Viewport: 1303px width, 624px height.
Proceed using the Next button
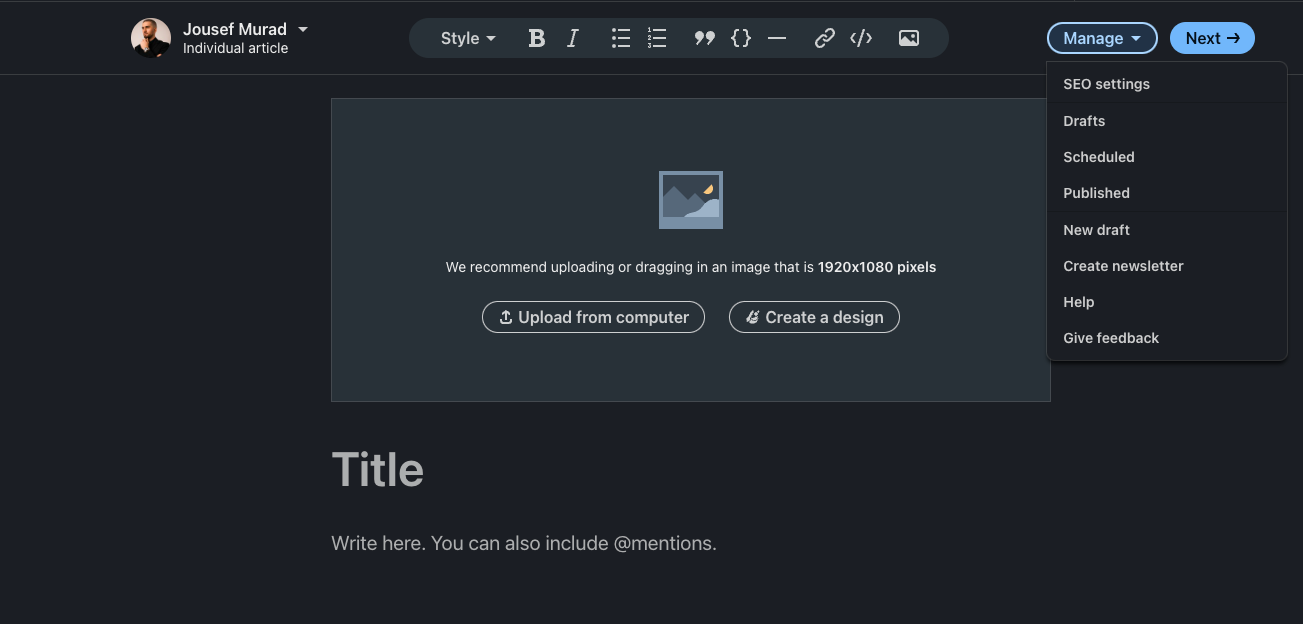(x=1211, y=37)
